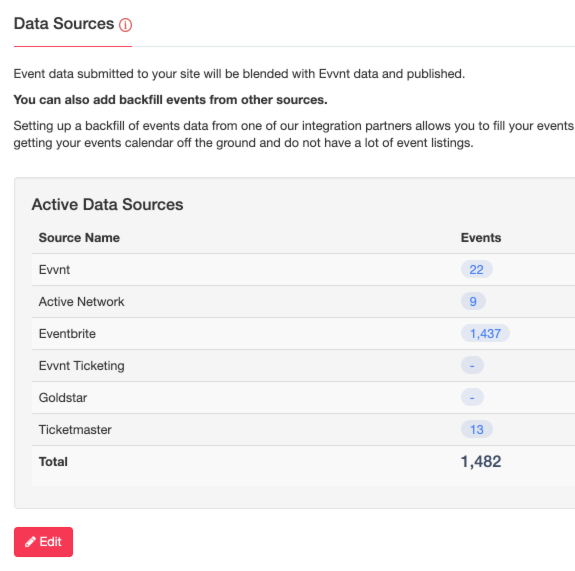Click the red Edit button
Screen dimensions: 575x571
coord(43,542)
